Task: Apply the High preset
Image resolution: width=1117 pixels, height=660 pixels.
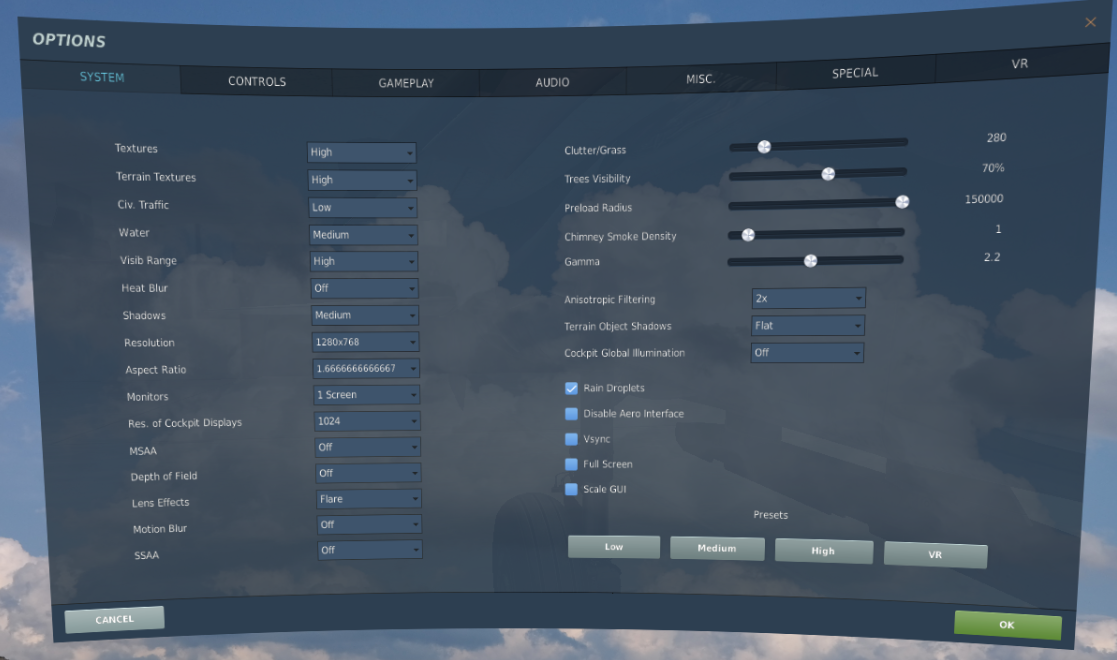Action: pyautogui.click(x=824, y=551)
